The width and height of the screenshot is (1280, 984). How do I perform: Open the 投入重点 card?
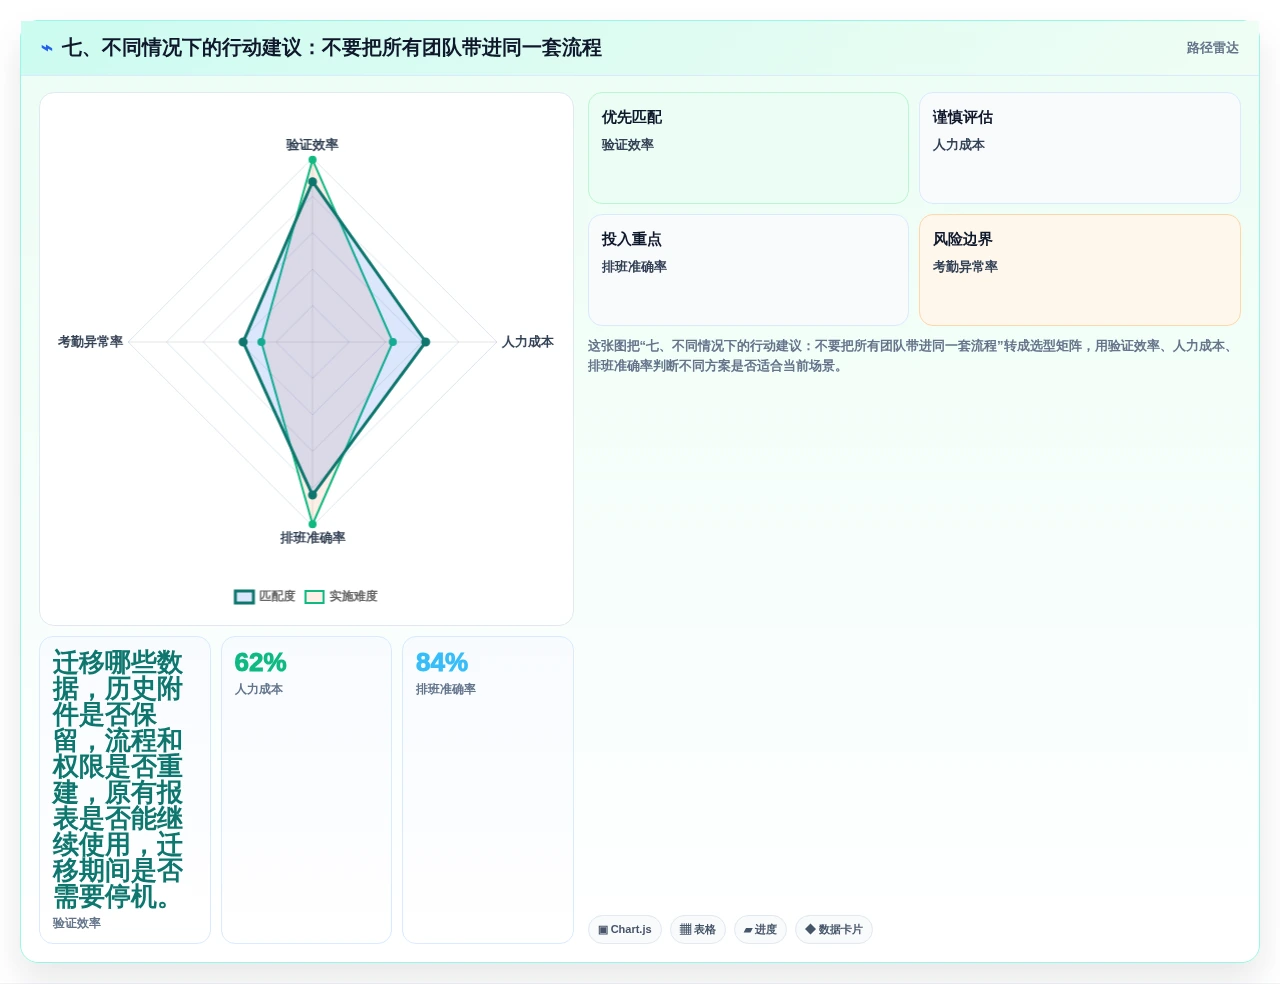coord(748,270)
